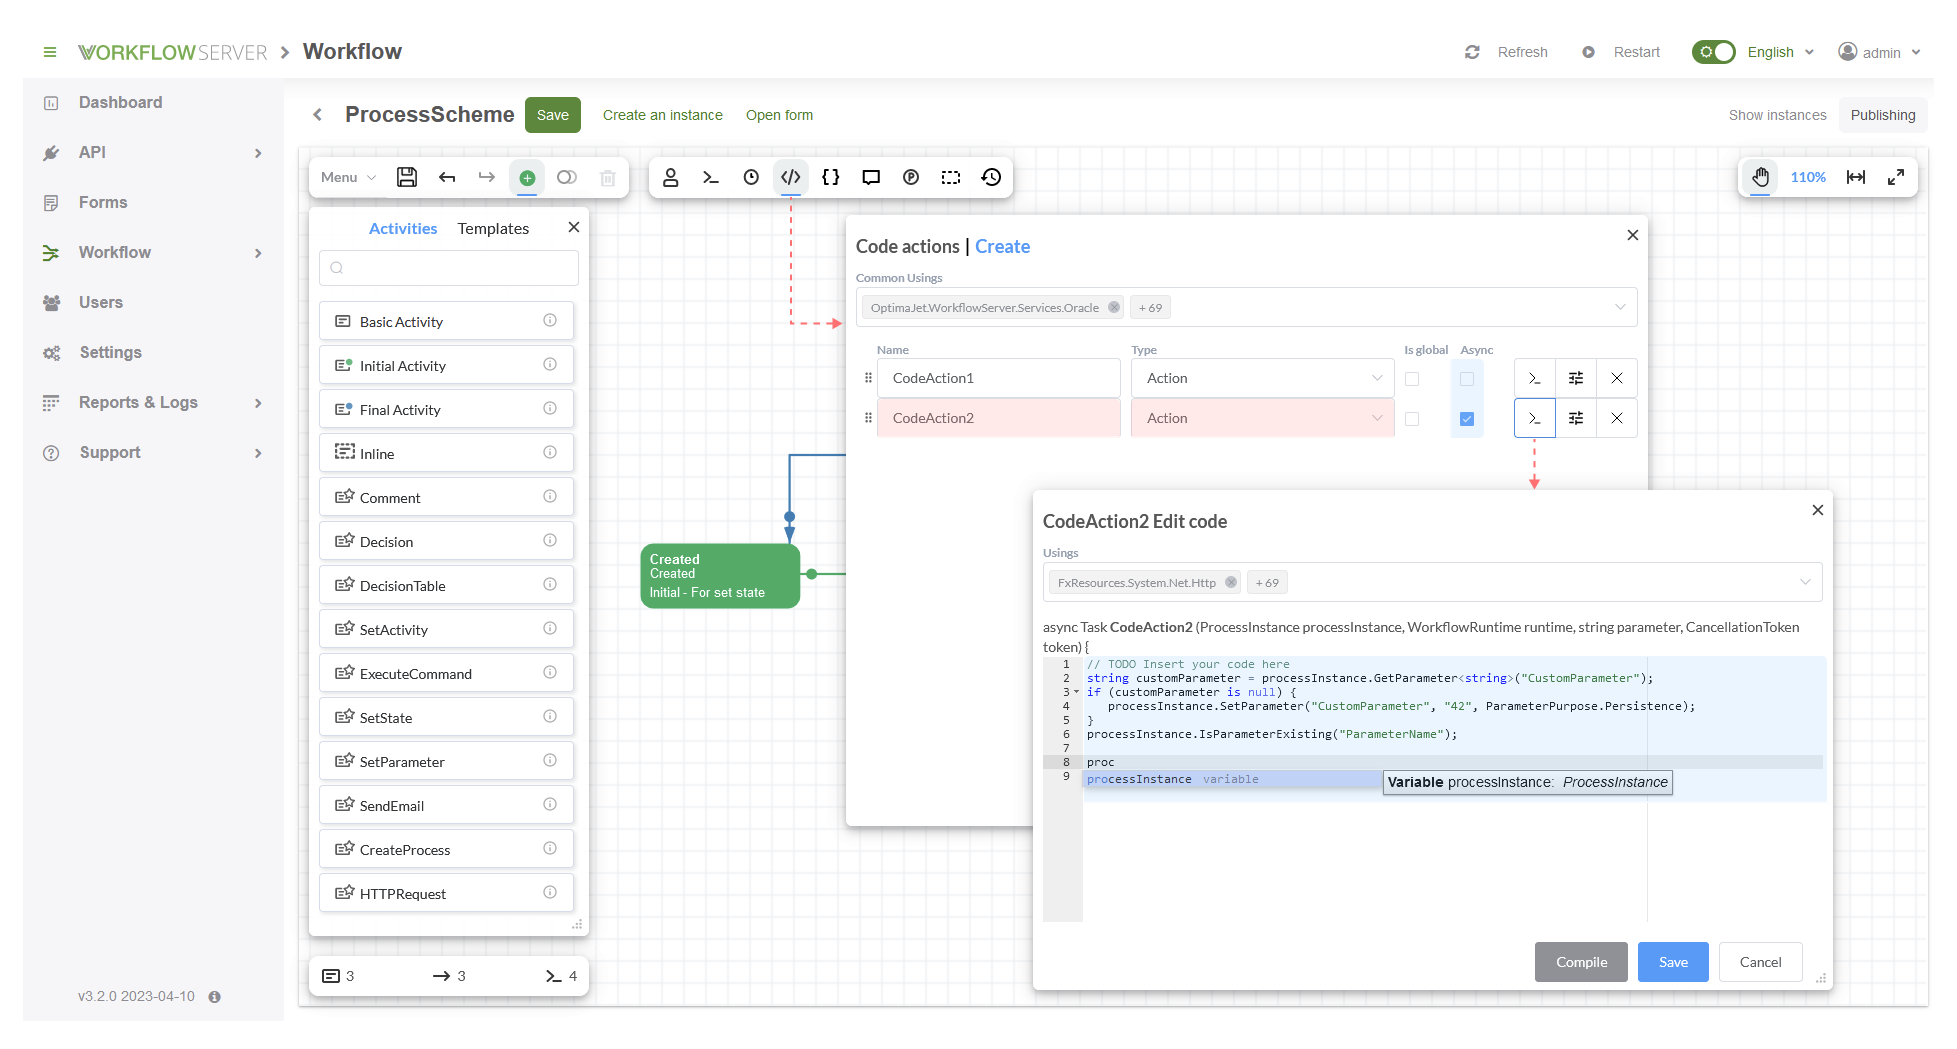Viewport: 1957px width, 1049px height.
Task: Click the hamburger menu icon
Action: (50, 52)
